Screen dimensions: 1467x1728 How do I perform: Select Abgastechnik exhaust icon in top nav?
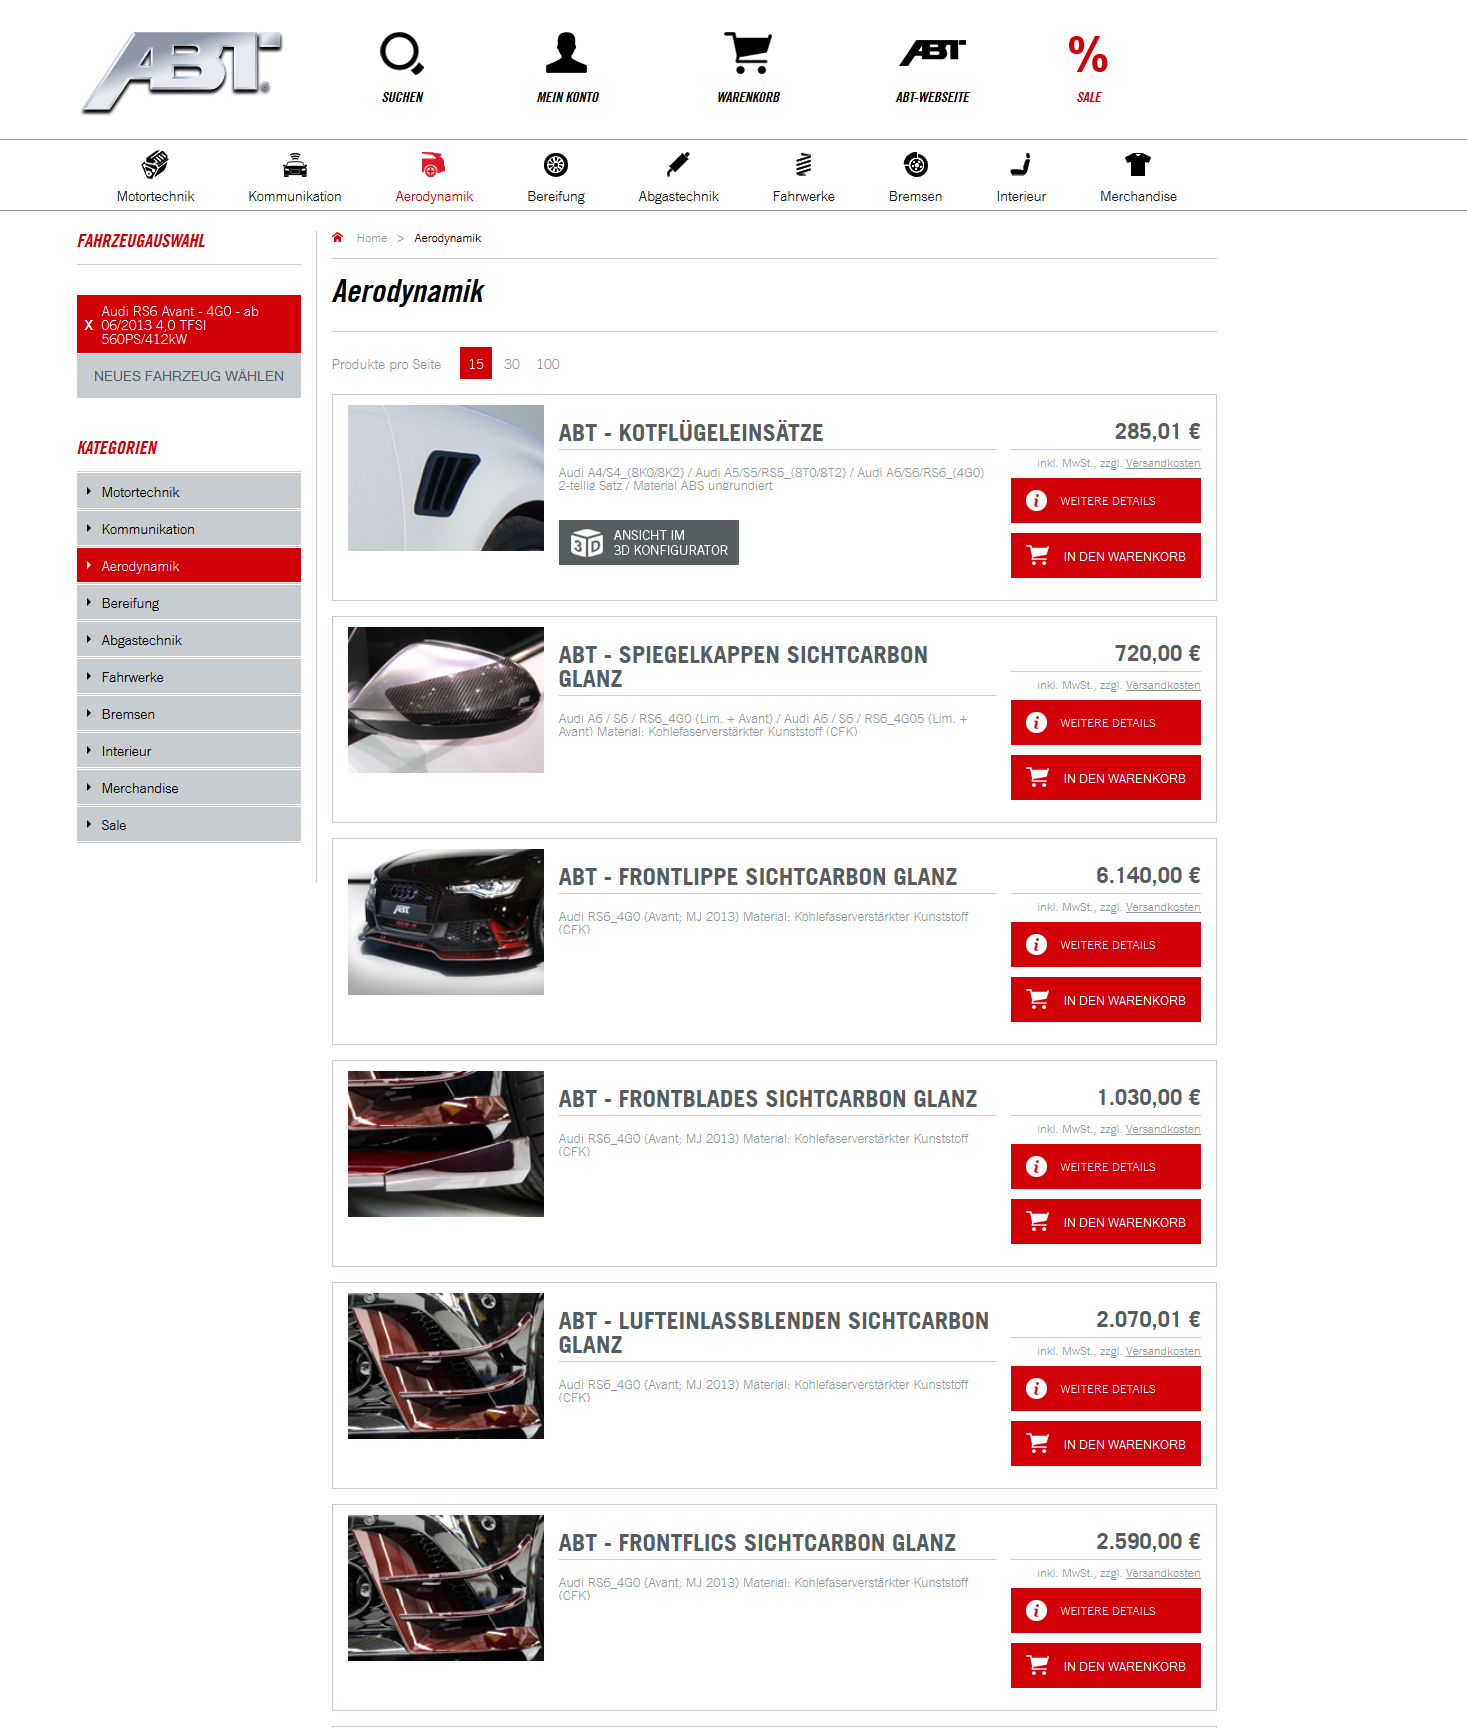(x=679, y=164)
